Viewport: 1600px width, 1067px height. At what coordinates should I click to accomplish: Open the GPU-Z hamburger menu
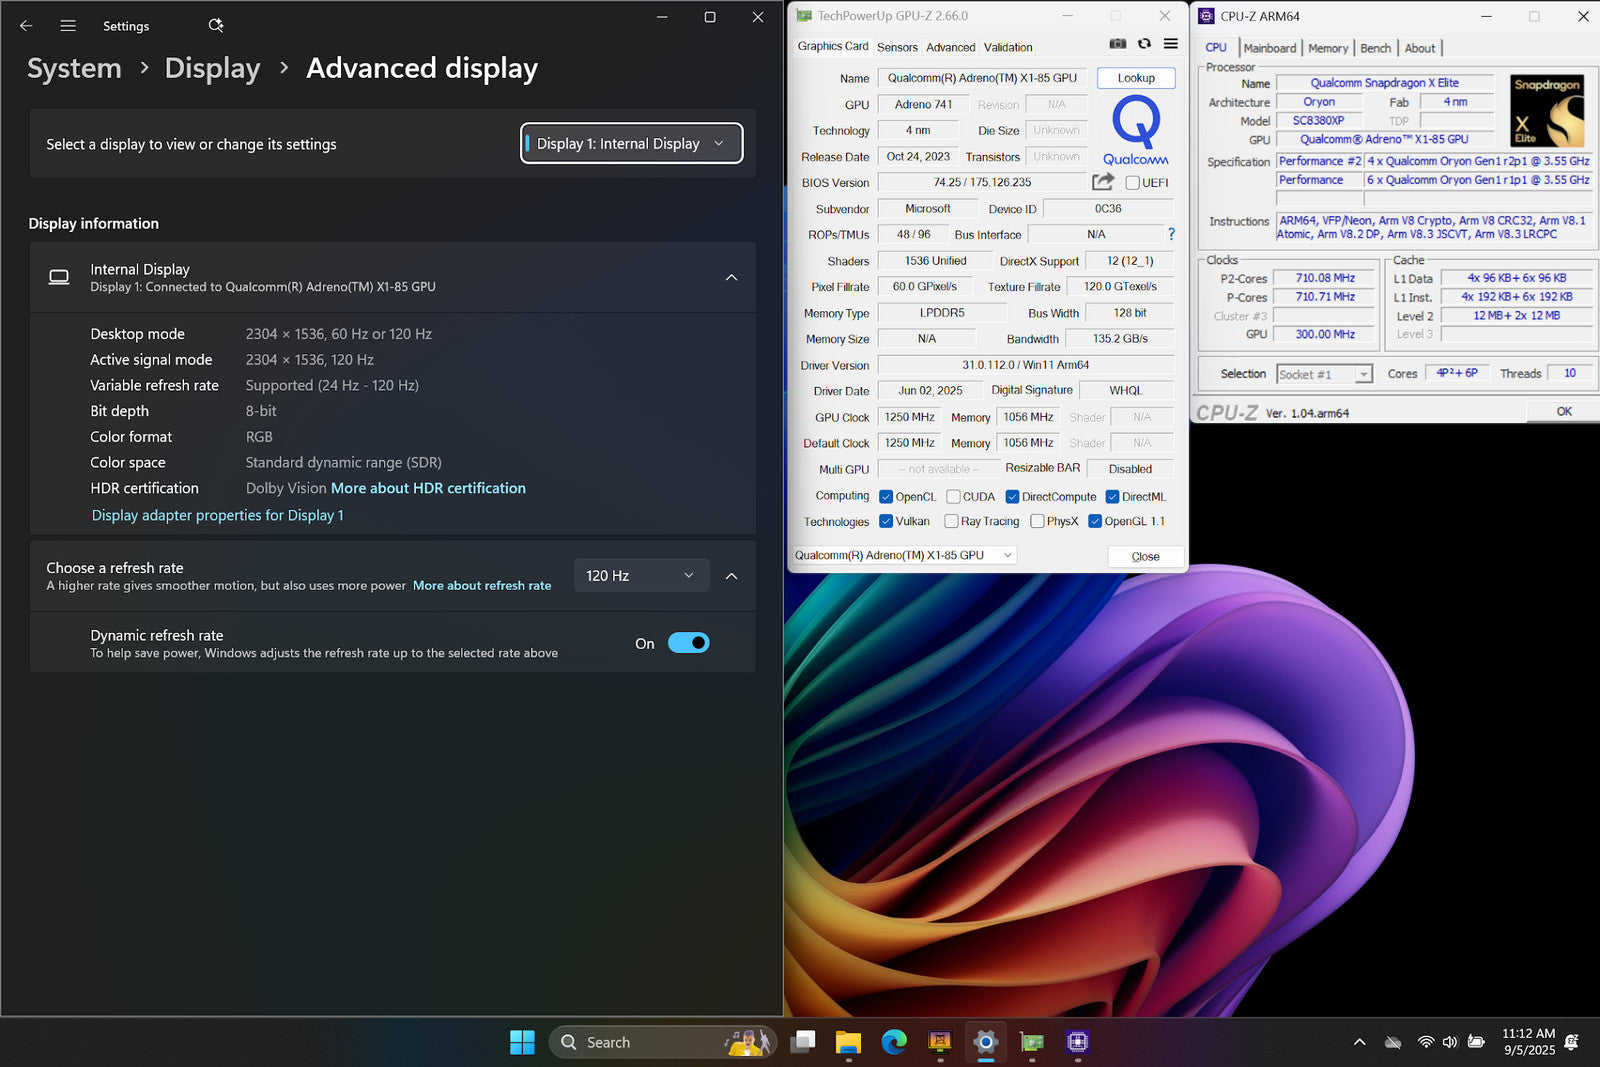1170,44
